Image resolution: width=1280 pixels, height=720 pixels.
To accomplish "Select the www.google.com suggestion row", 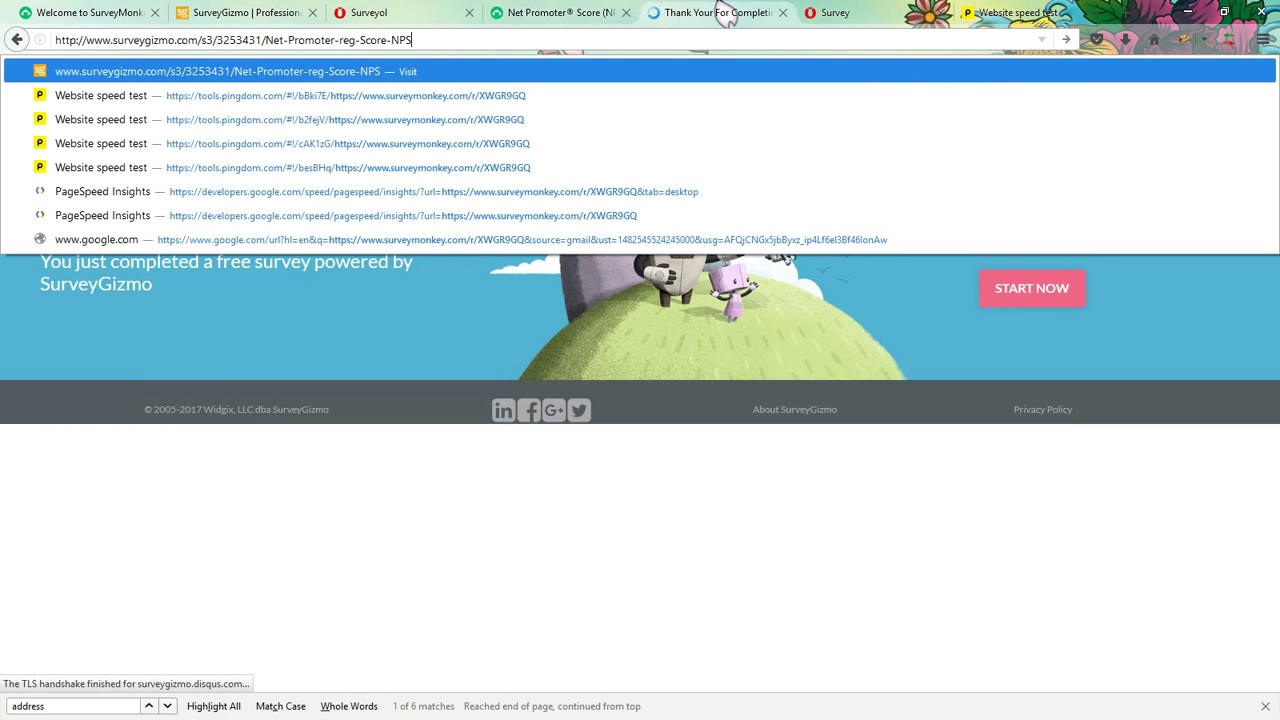I will tap(640, 239).
